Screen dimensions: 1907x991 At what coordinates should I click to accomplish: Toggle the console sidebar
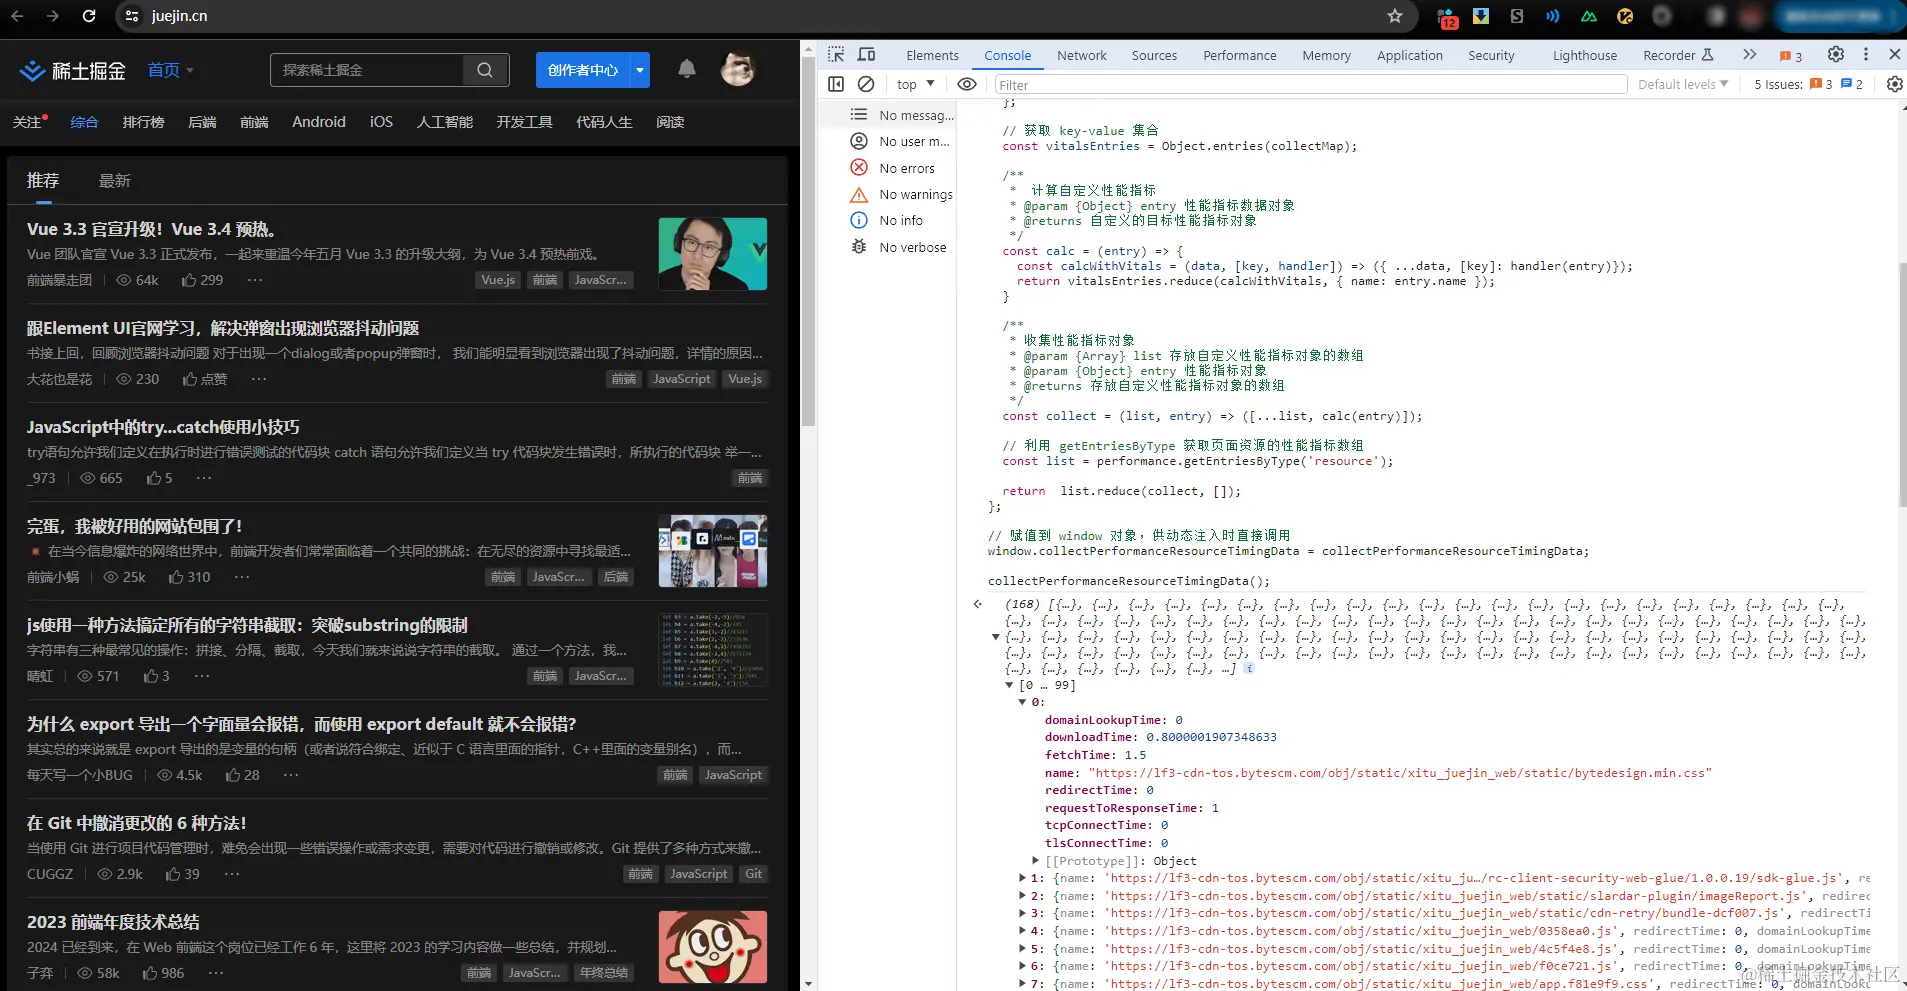point(836,84)
